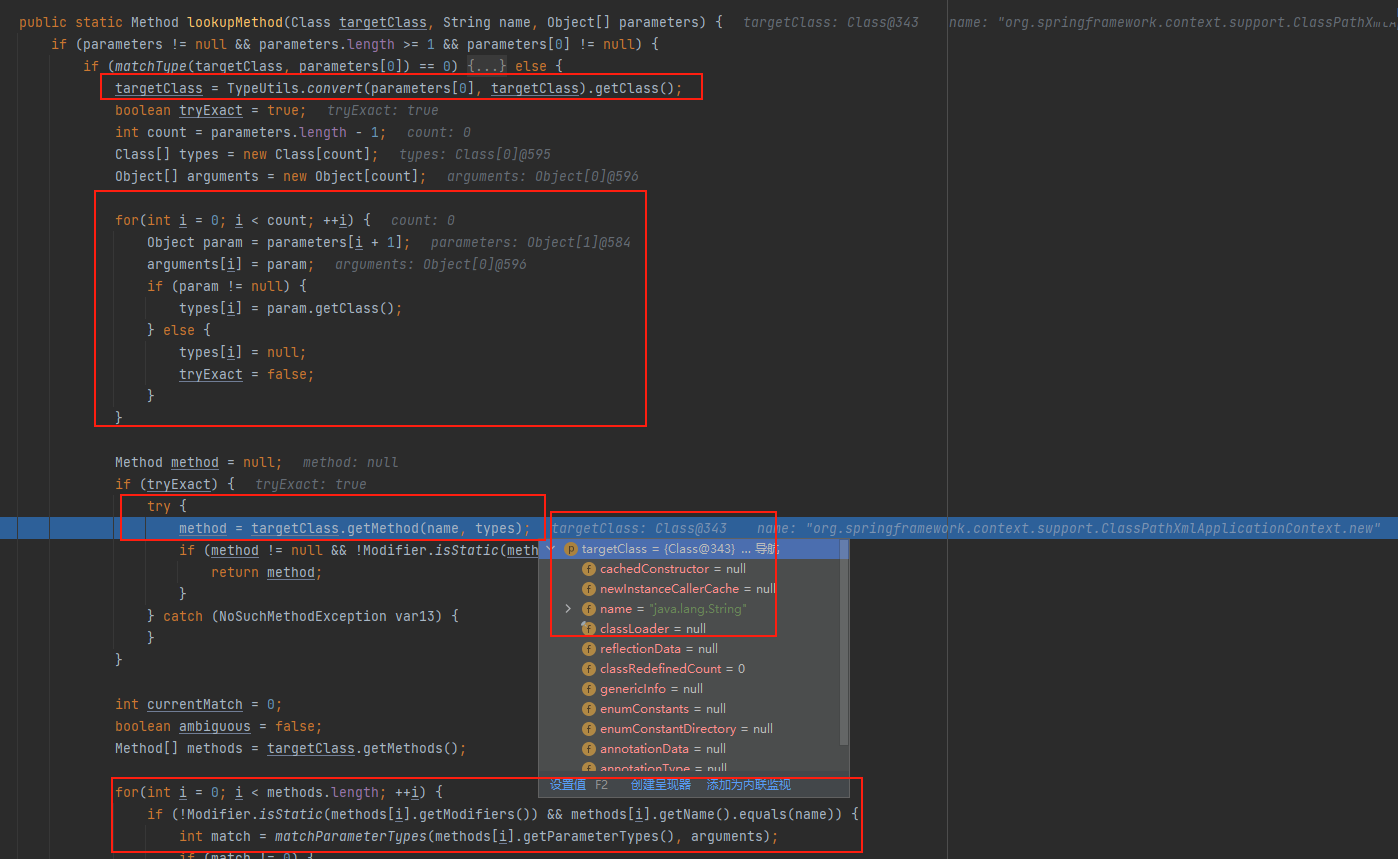
Task: Click the line 'Method[] methods = targetClass.getMethods();'
Action: pyautogui.click(x=291, y=748)
